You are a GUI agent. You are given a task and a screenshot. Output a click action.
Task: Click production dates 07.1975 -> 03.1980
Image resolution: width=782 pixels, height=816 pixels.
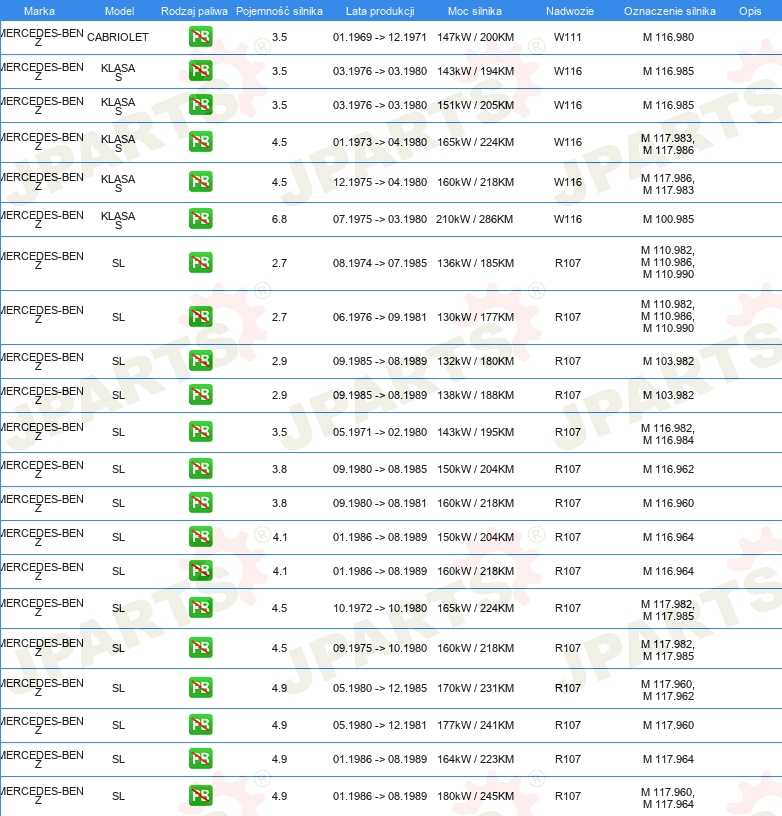pyautogui.click(x=380, y=219)
